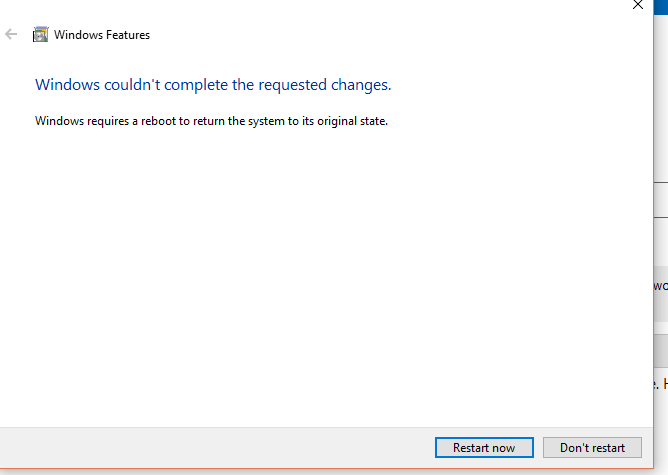The height and width of the screenshot is (475, 668).
Task: Click the Windows Features title text
Action: pos(102,35)
